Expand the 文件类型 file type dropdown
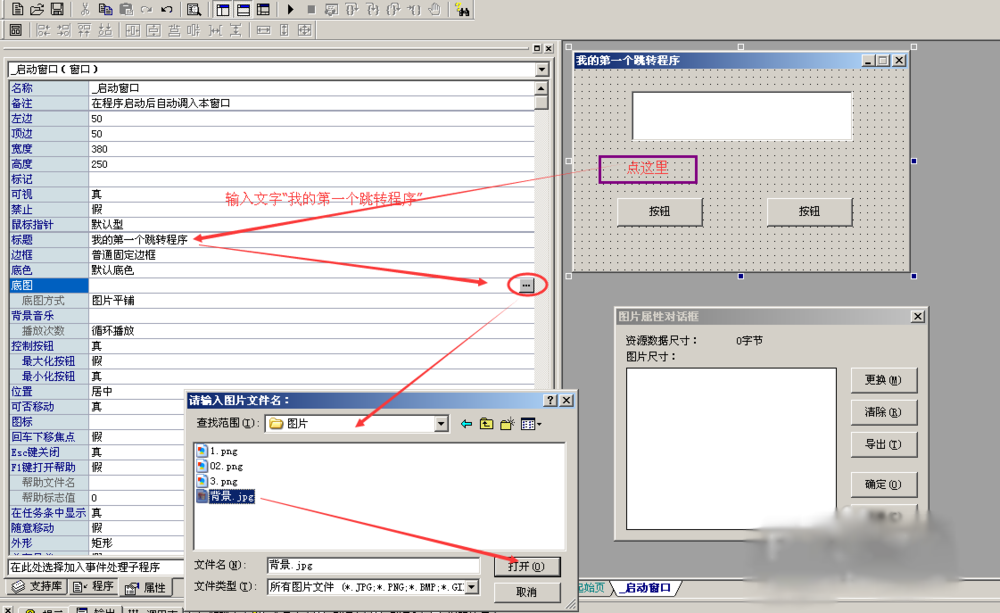 coord(472,587)
